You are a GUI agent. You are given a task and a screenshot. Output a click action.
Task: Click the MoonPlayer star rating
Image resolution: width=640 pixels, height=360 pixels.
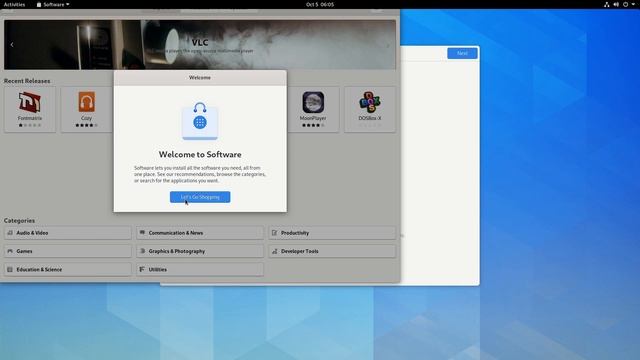click(313, 125)
